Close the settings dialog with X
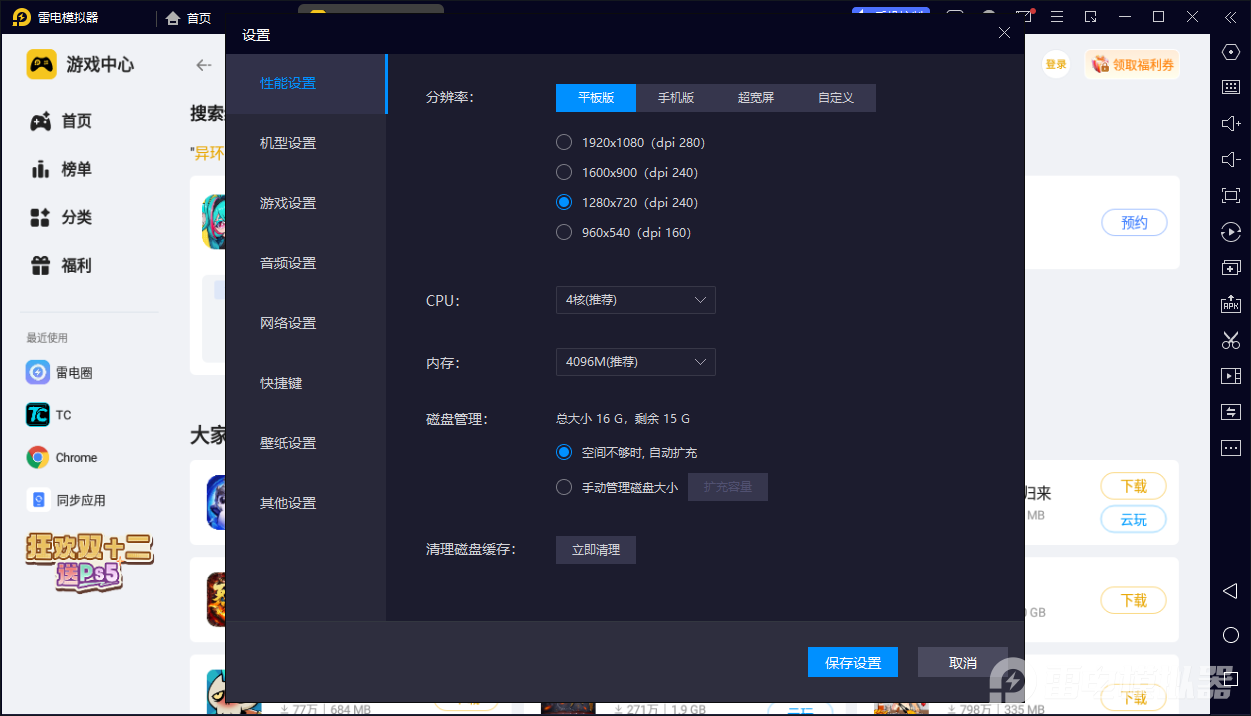Screen dimensions: 1251x716 (1004, 33)
